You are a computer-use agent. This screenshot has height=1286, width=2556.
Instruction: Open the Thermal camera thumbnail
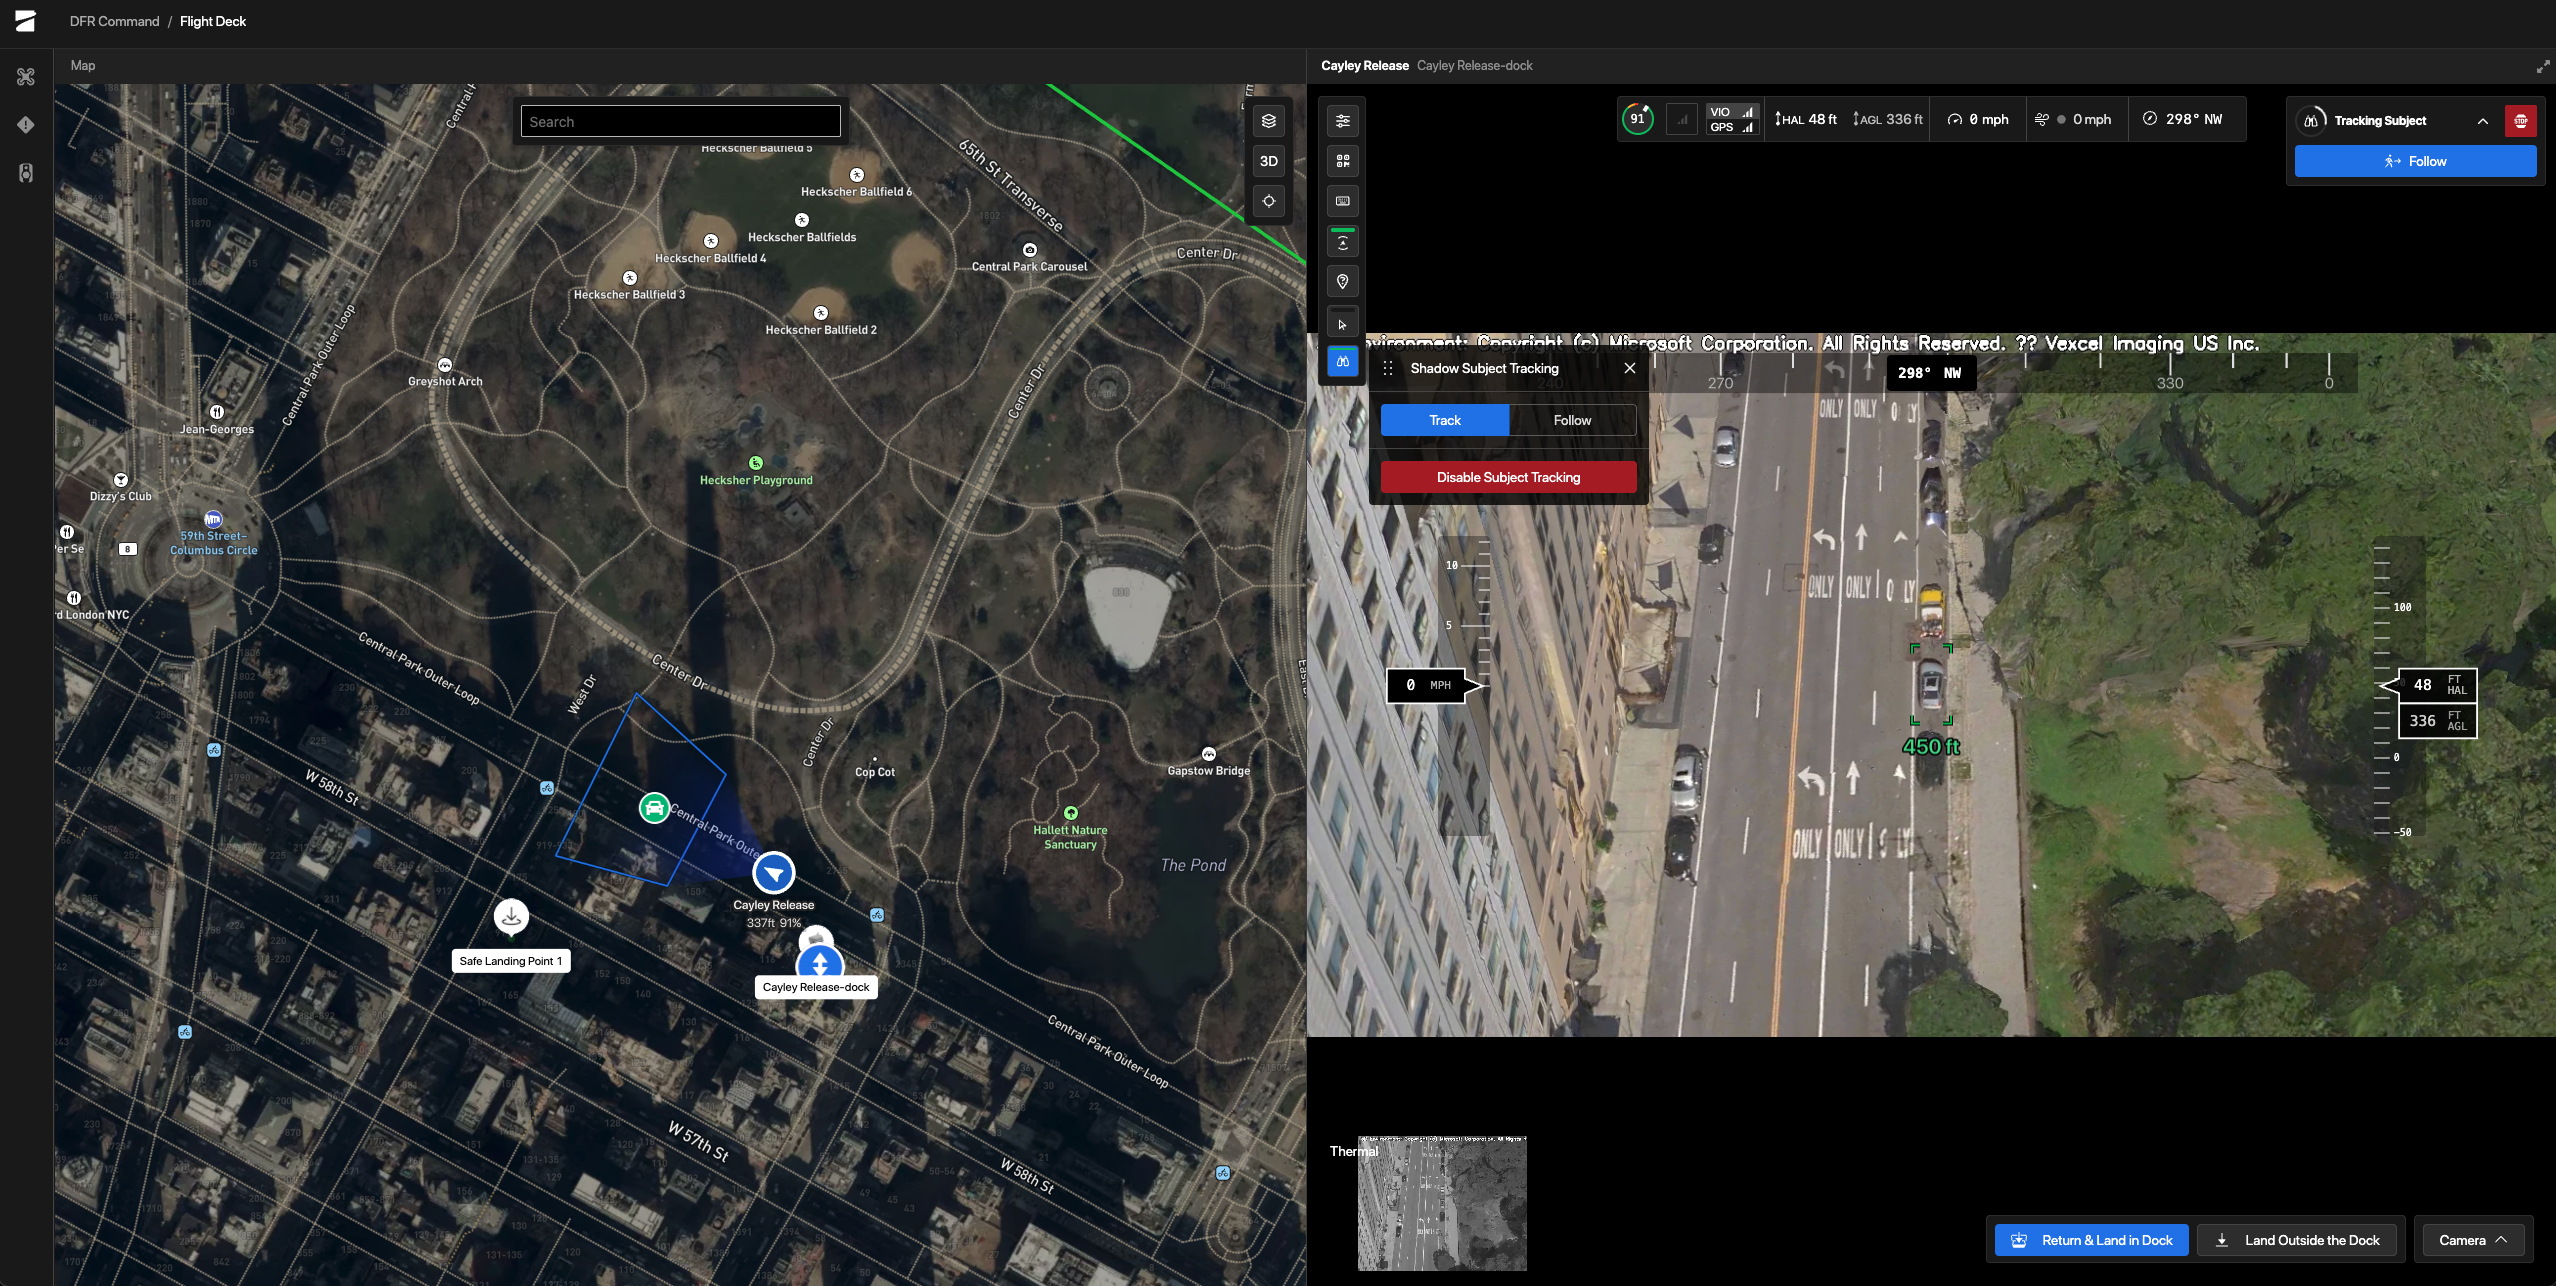(1441, 1203)
